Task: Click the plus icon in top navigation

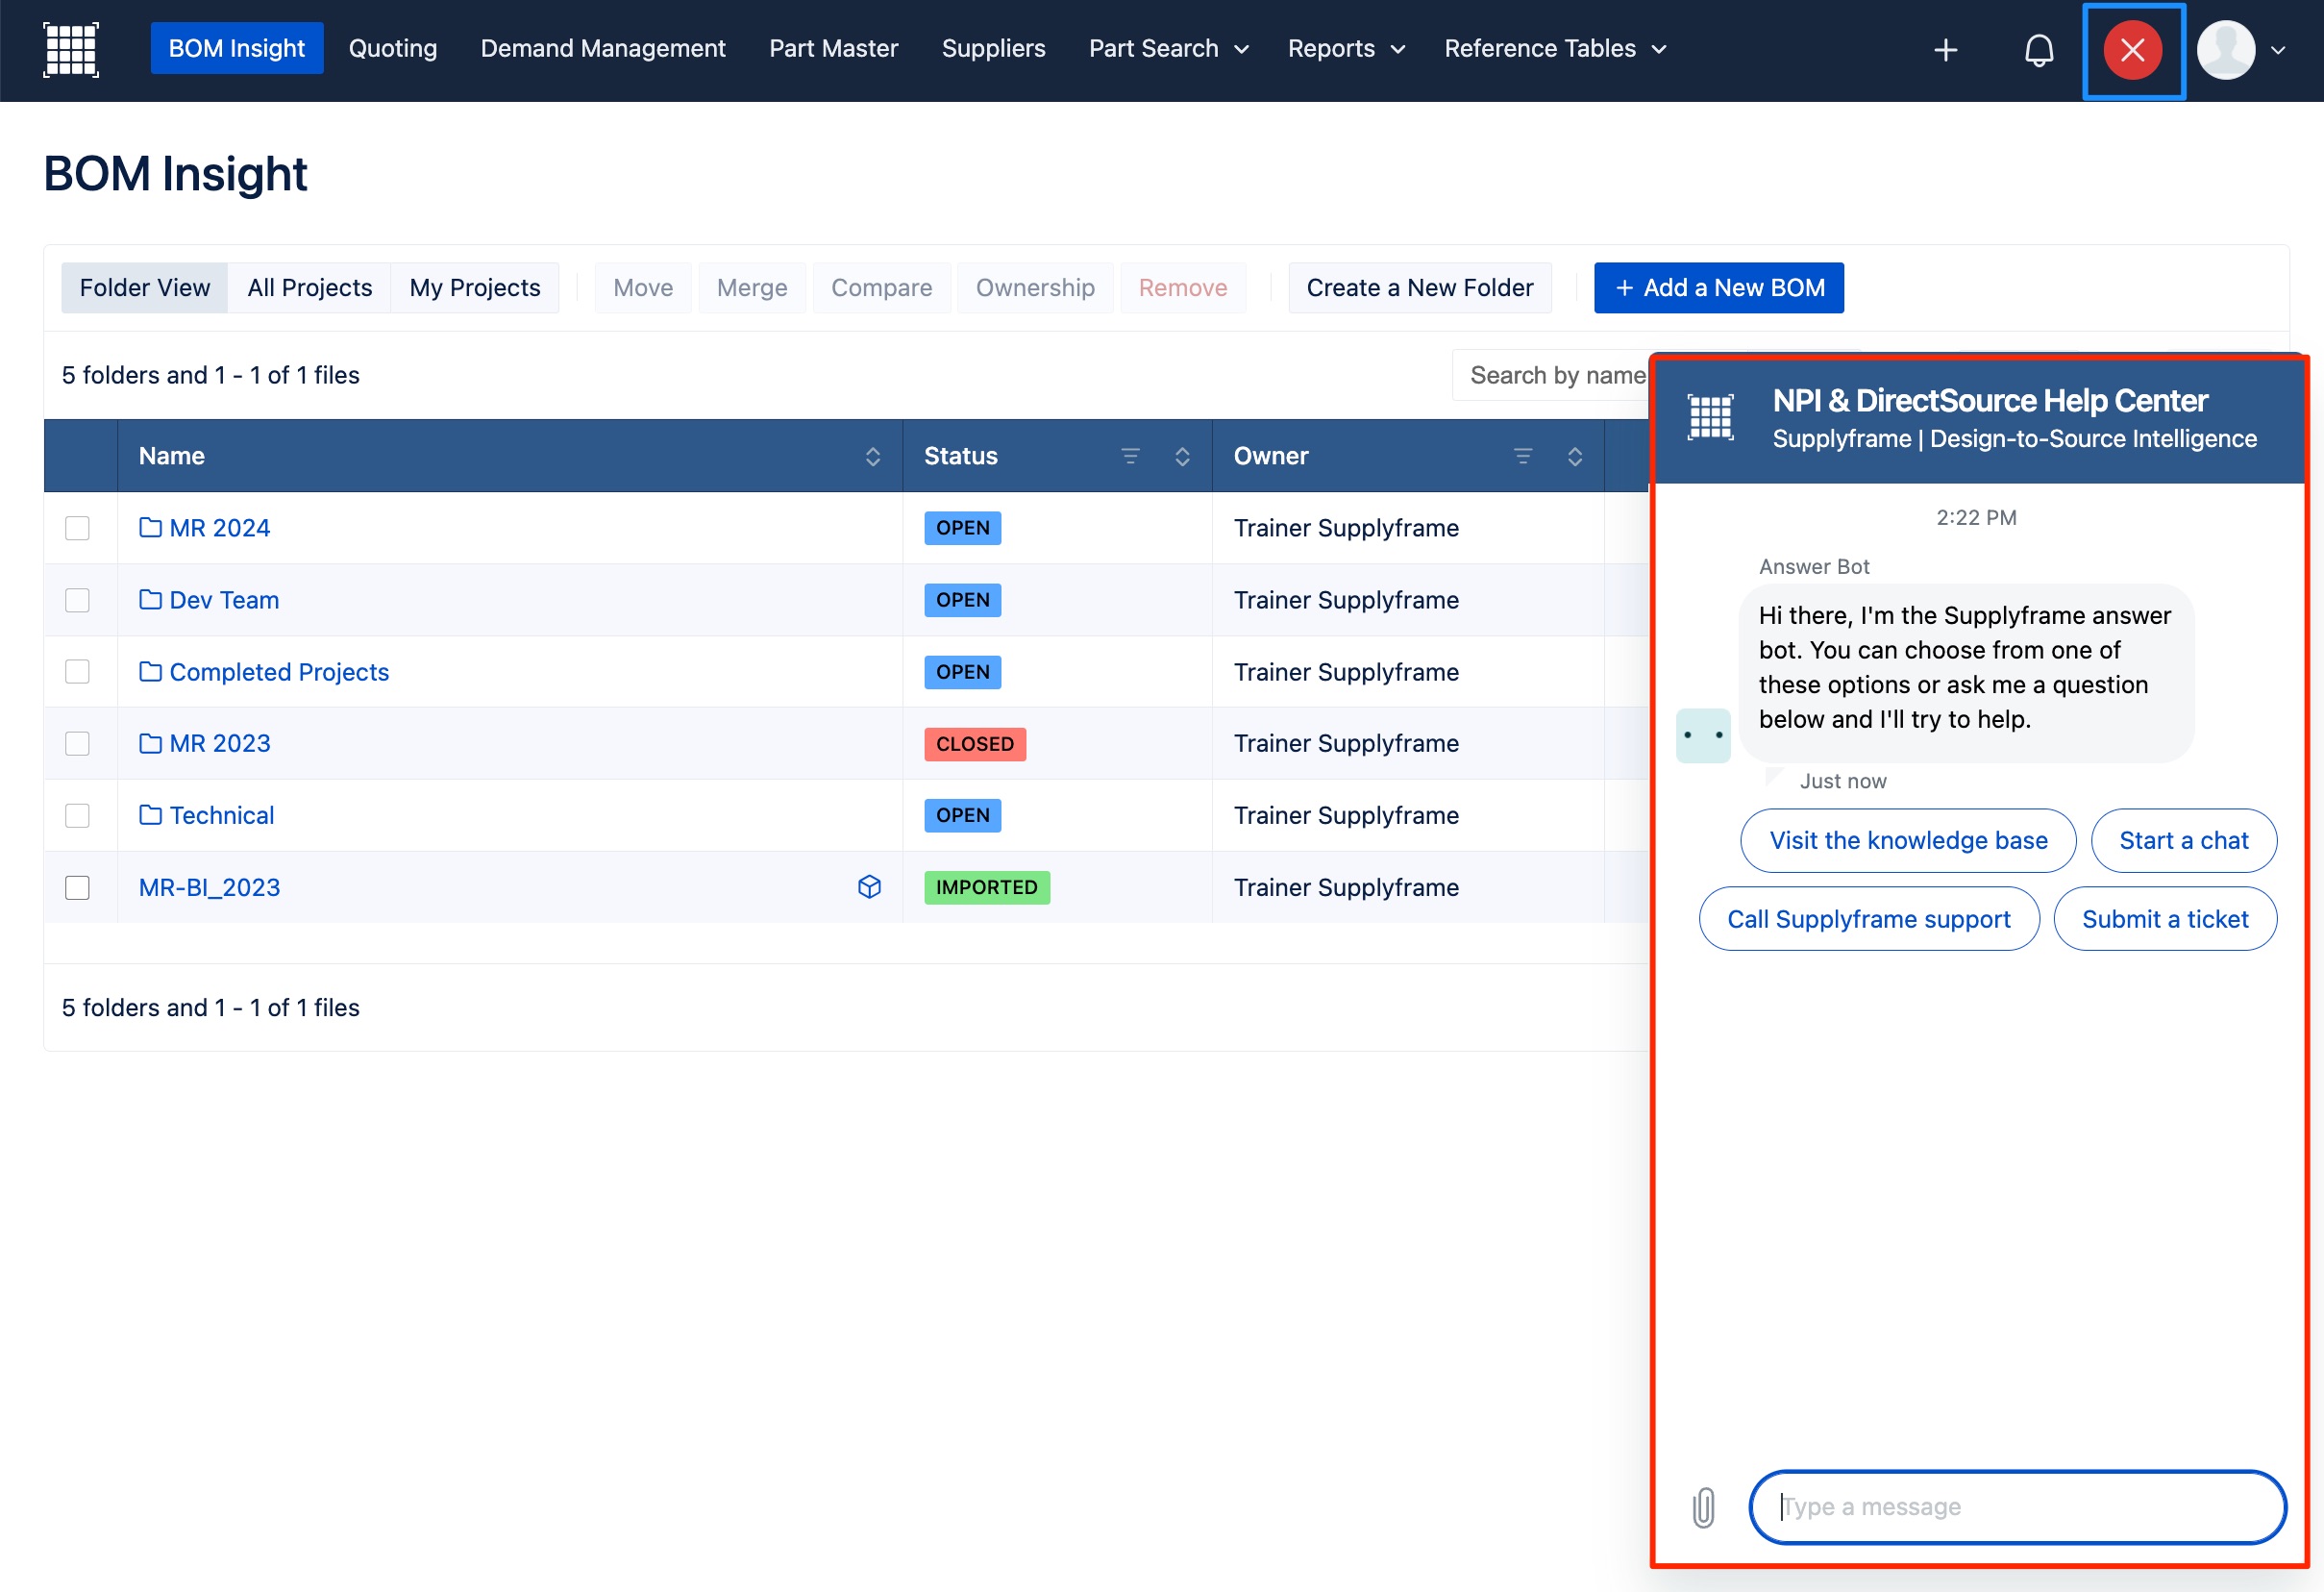Action: [1945, 50]
